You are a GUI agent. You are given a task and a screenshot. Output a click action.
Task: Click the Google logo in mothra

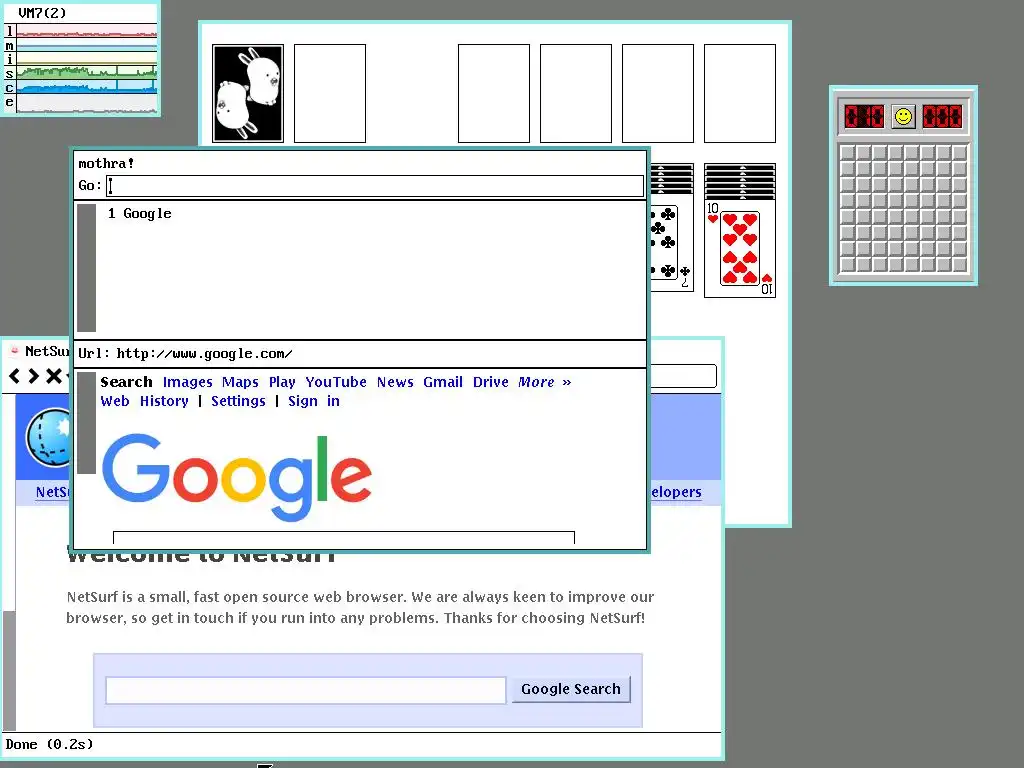point(236,477)
